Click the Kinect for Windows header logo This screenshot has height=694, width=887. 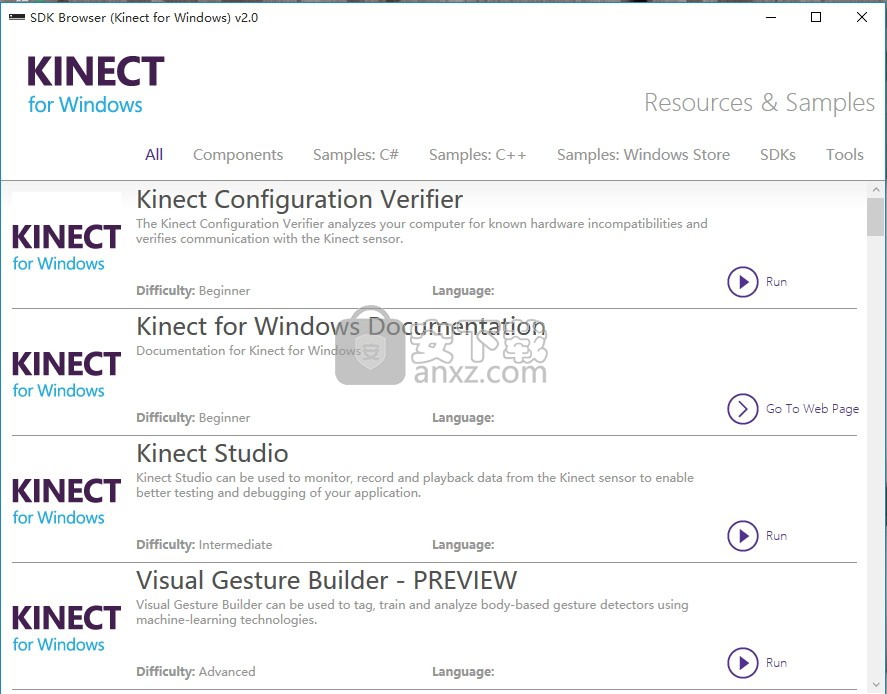[96, 85]
